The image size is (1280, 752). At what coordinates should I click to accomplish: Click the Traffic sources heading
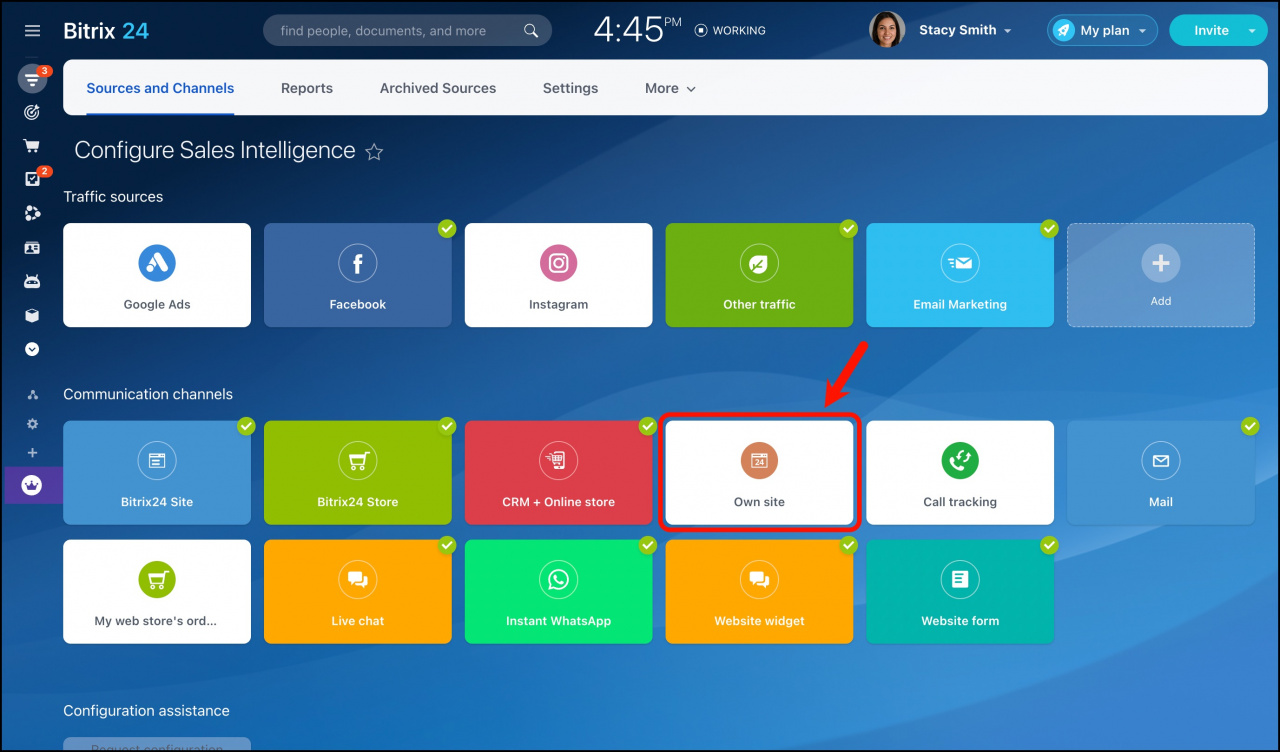pos(113,197)
